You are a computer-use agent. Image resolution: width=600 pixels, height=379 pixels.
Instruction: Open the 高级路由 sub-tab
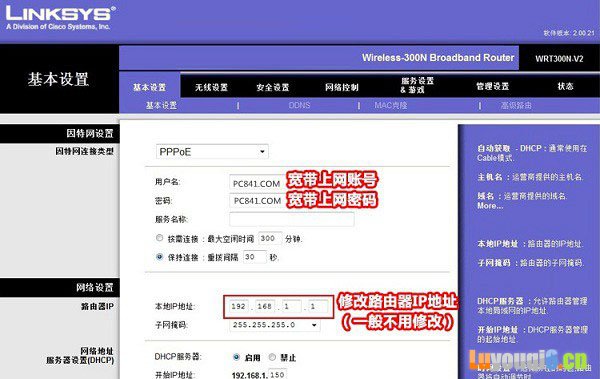(x=516, y=105)
